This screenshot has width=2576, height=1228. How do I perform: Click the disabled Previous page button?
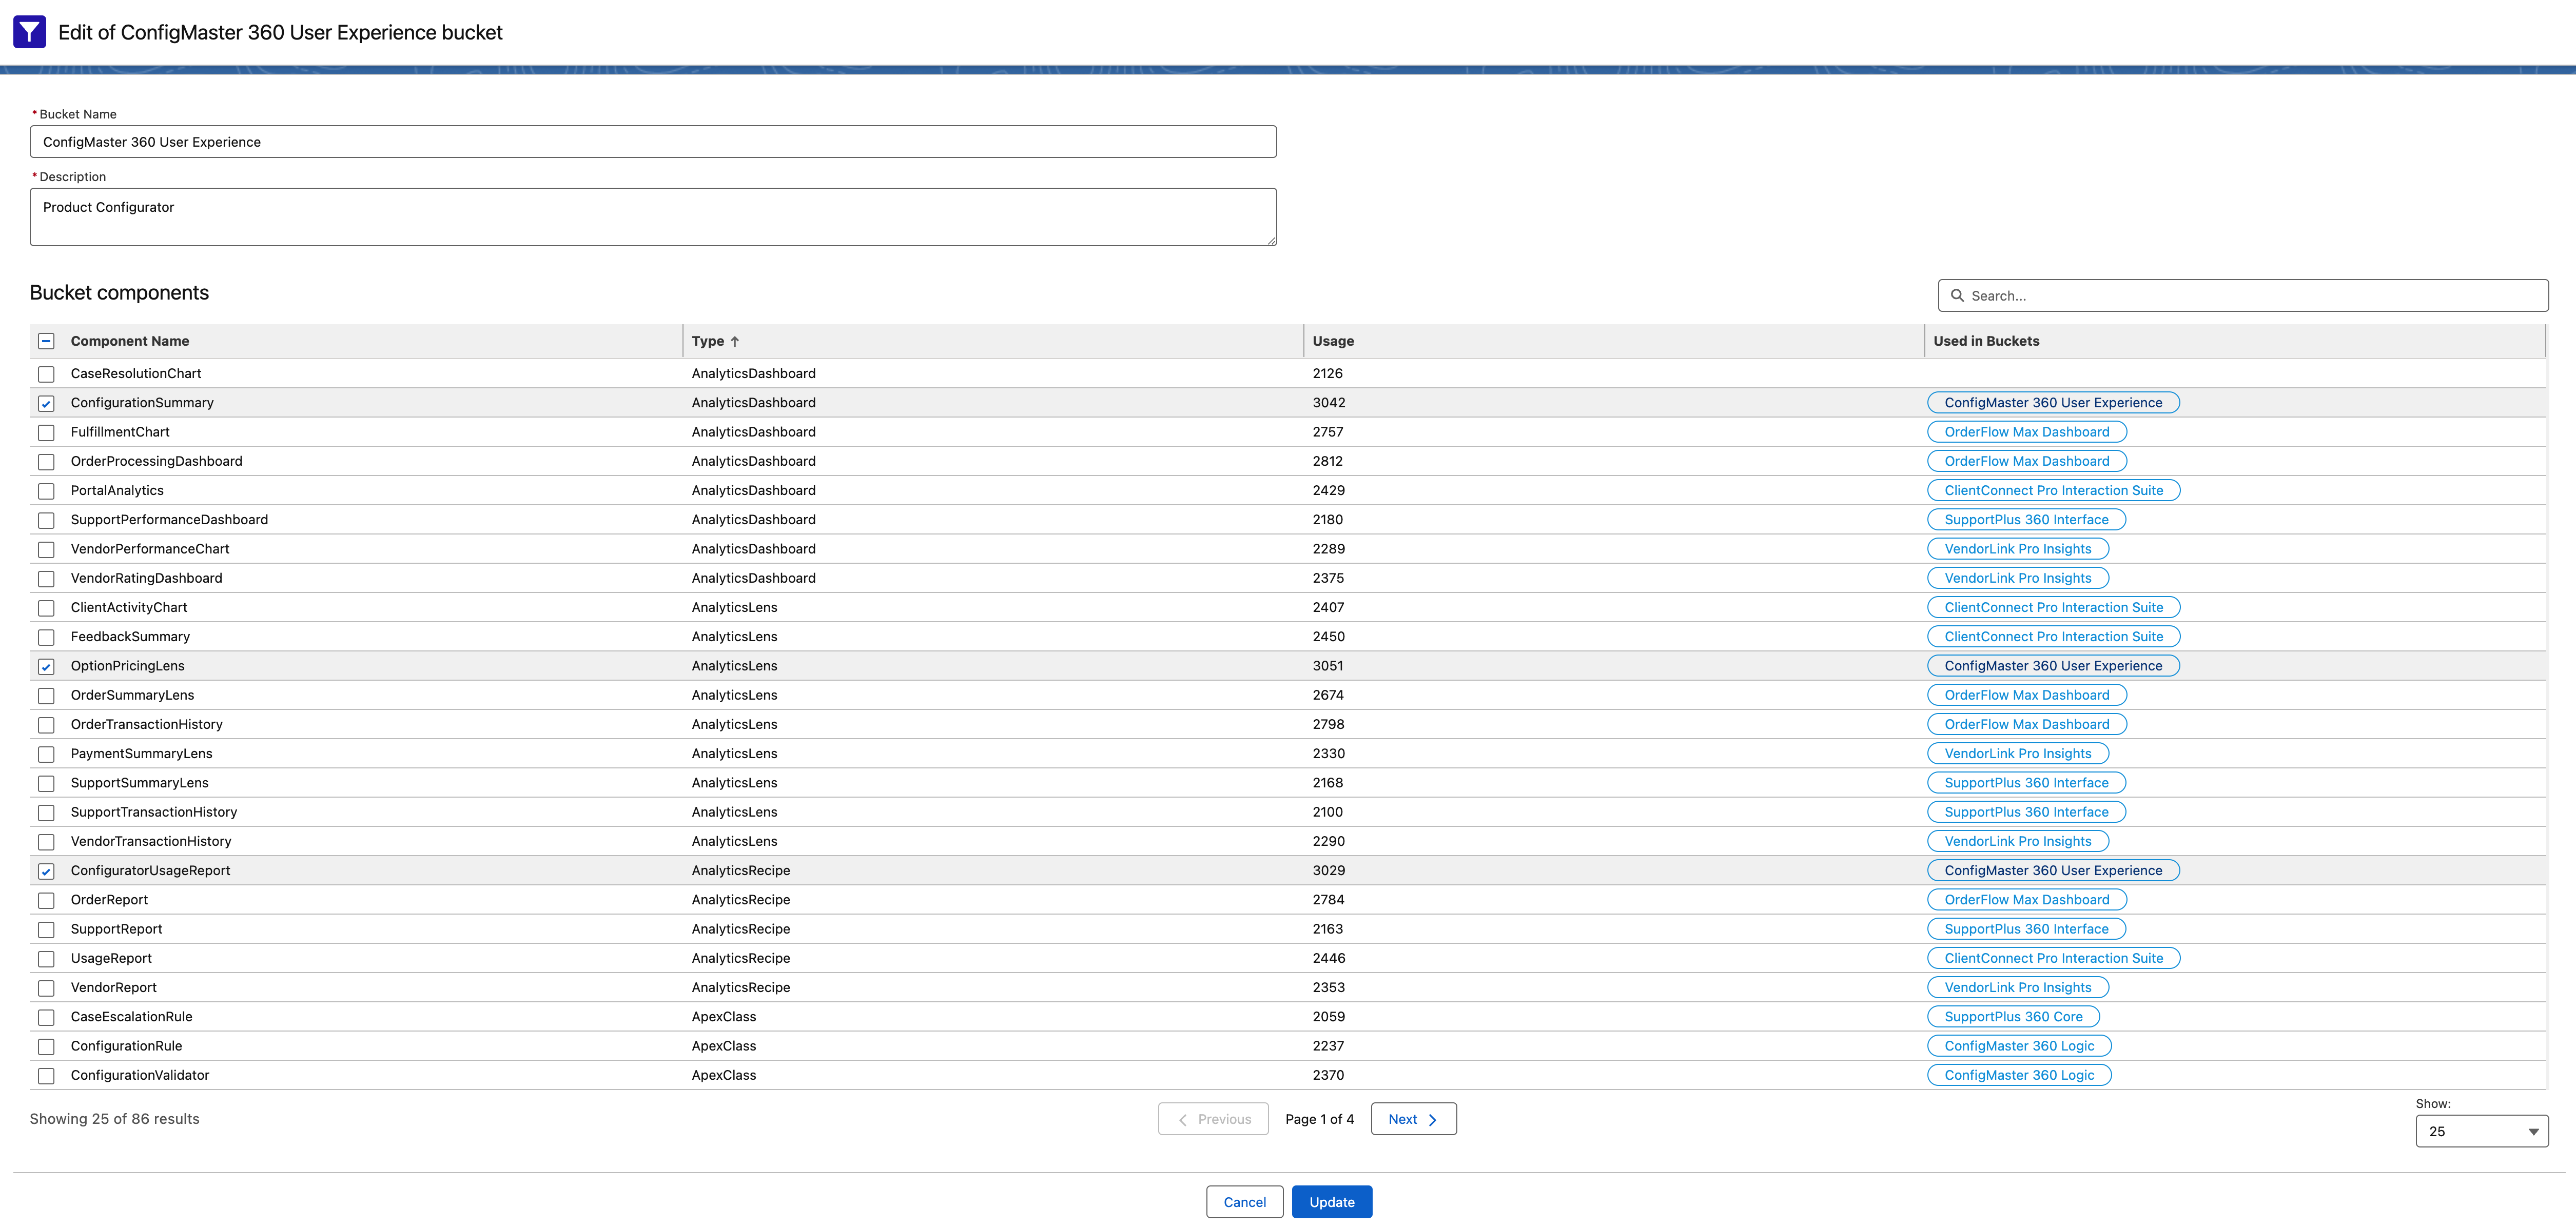pos(1213,1119)
